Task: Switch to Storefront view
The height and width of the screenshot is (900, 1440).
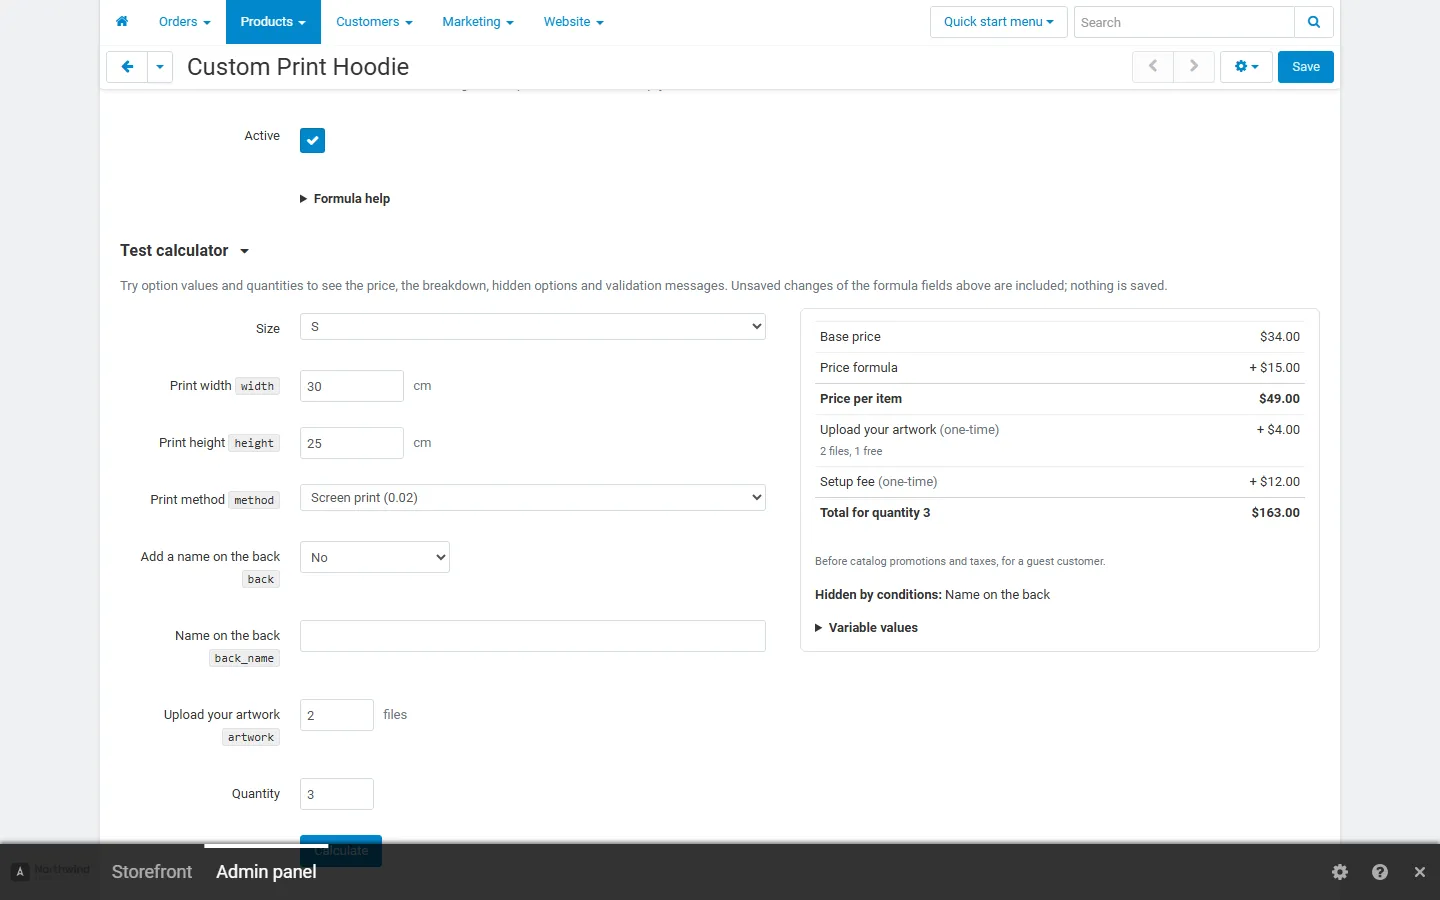Action: point(152,872)
